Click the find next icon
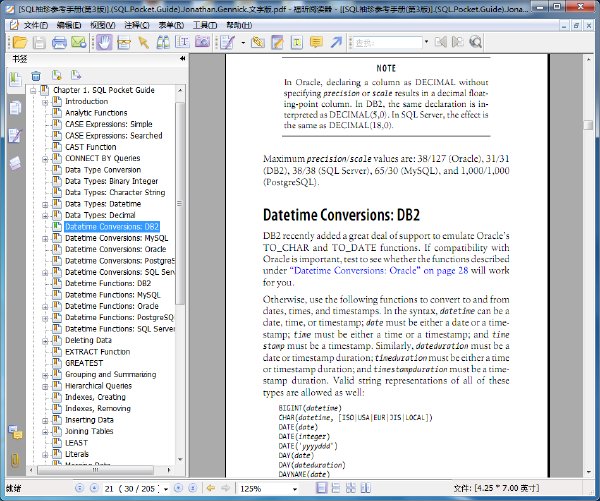Screen dimensions: 600x501 coord(458,42)
